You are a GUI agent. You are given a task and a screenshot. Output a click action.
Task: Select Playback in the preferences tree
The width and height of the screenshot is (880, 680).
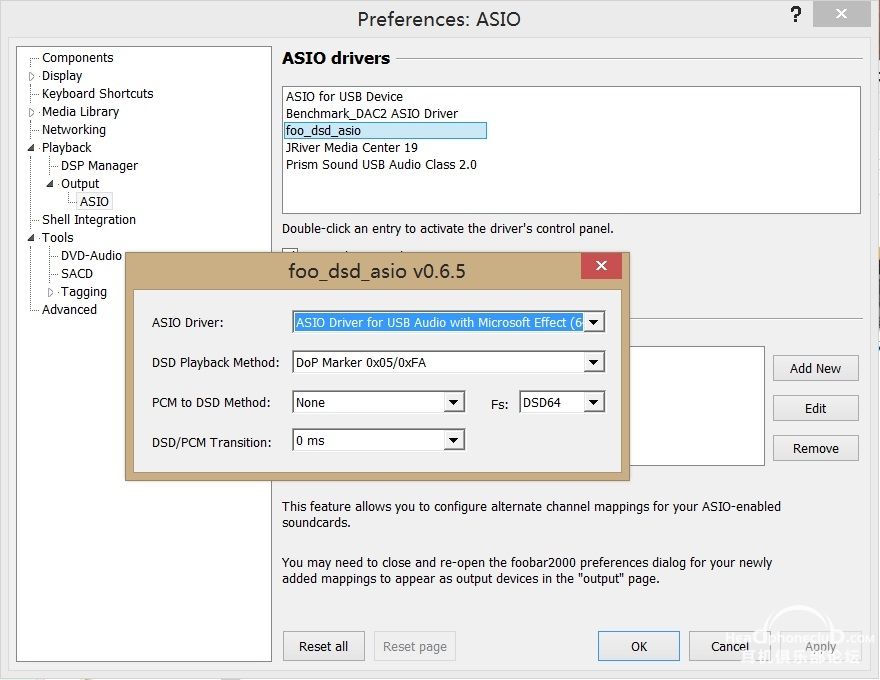(x=66, y=148)
